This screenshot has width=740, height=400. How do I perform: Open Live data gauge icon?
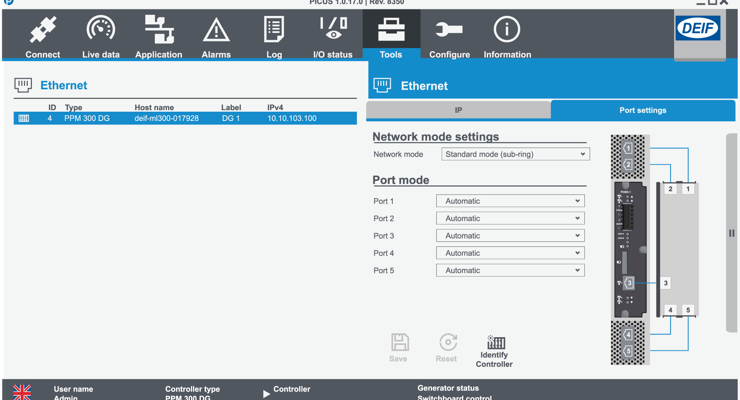tap(101, 33)
